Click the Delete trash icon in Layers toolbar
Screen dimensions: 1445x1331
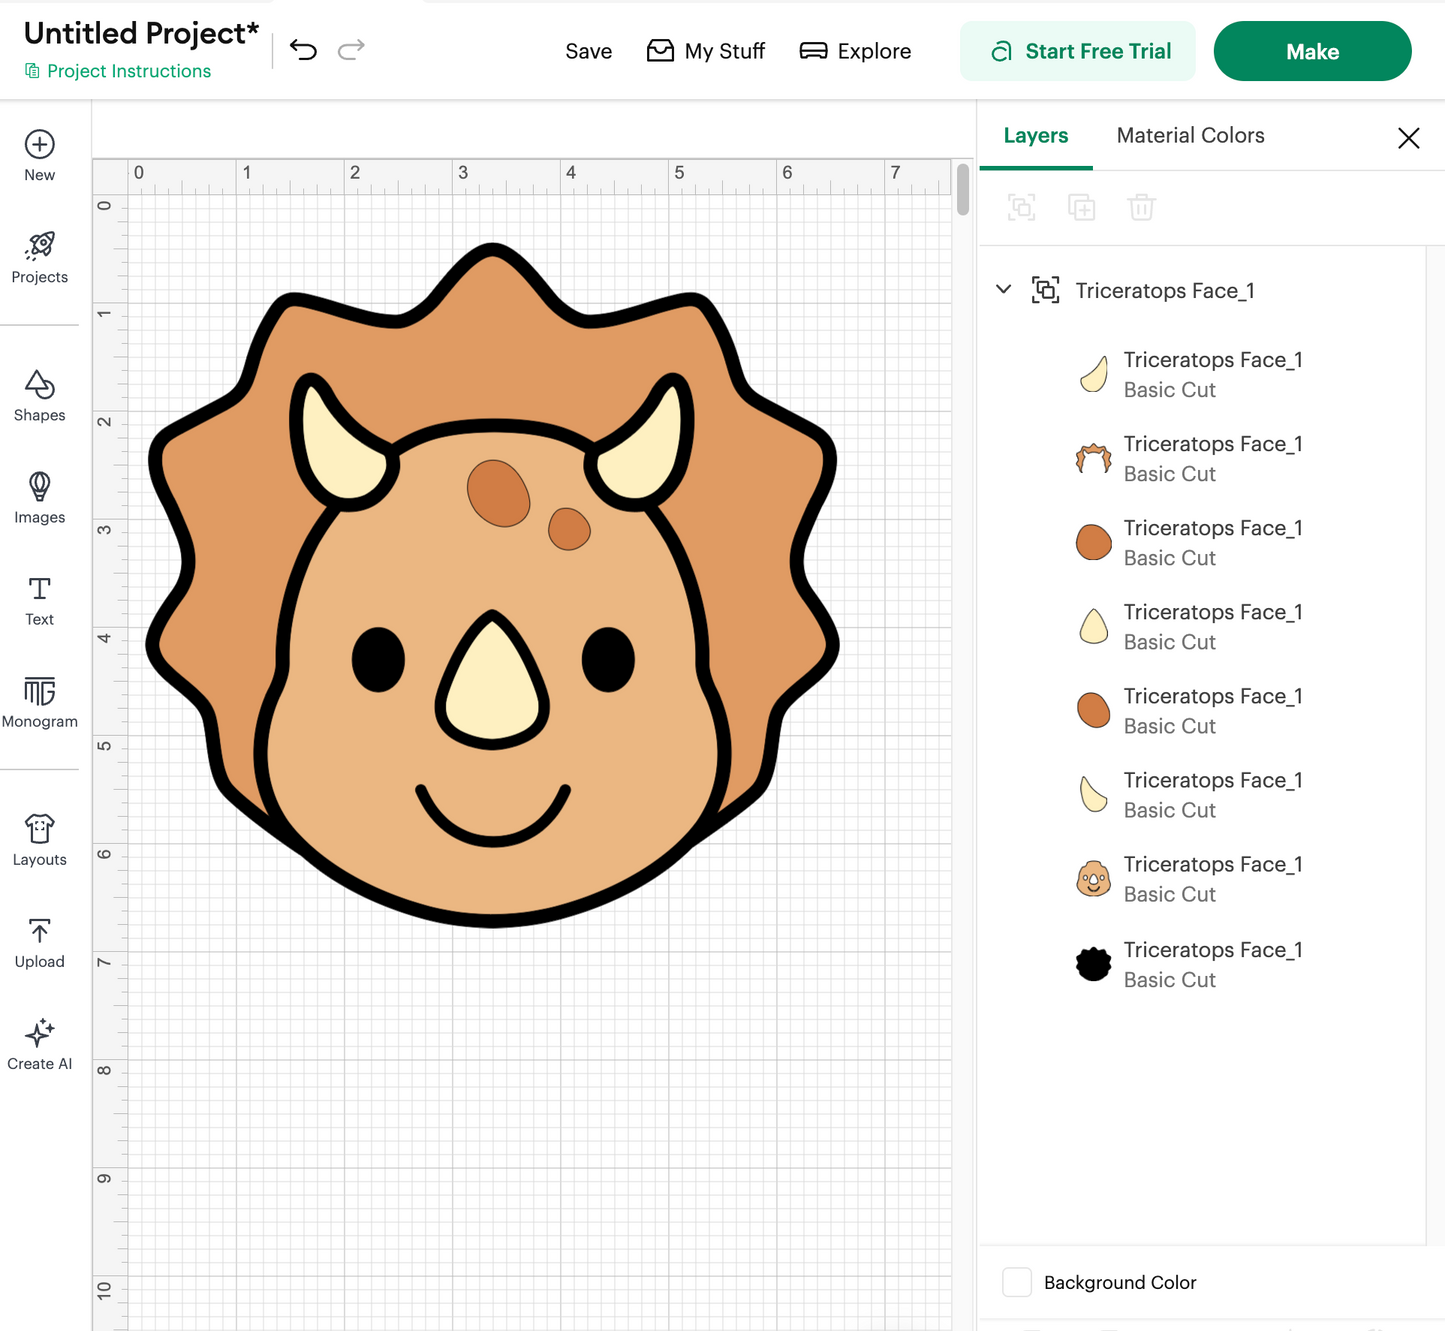click(1141, 208)
